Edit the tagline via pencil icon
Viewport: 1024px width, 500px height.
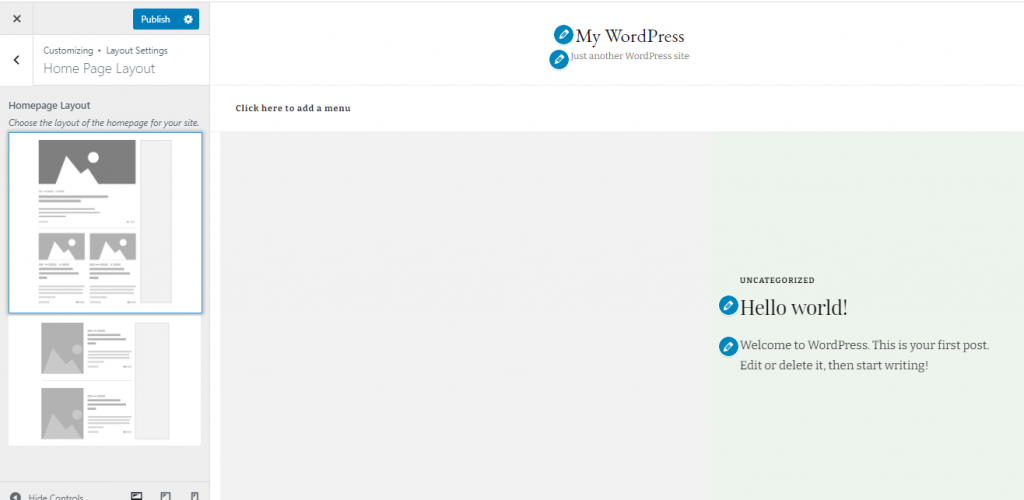coord(558,59)
